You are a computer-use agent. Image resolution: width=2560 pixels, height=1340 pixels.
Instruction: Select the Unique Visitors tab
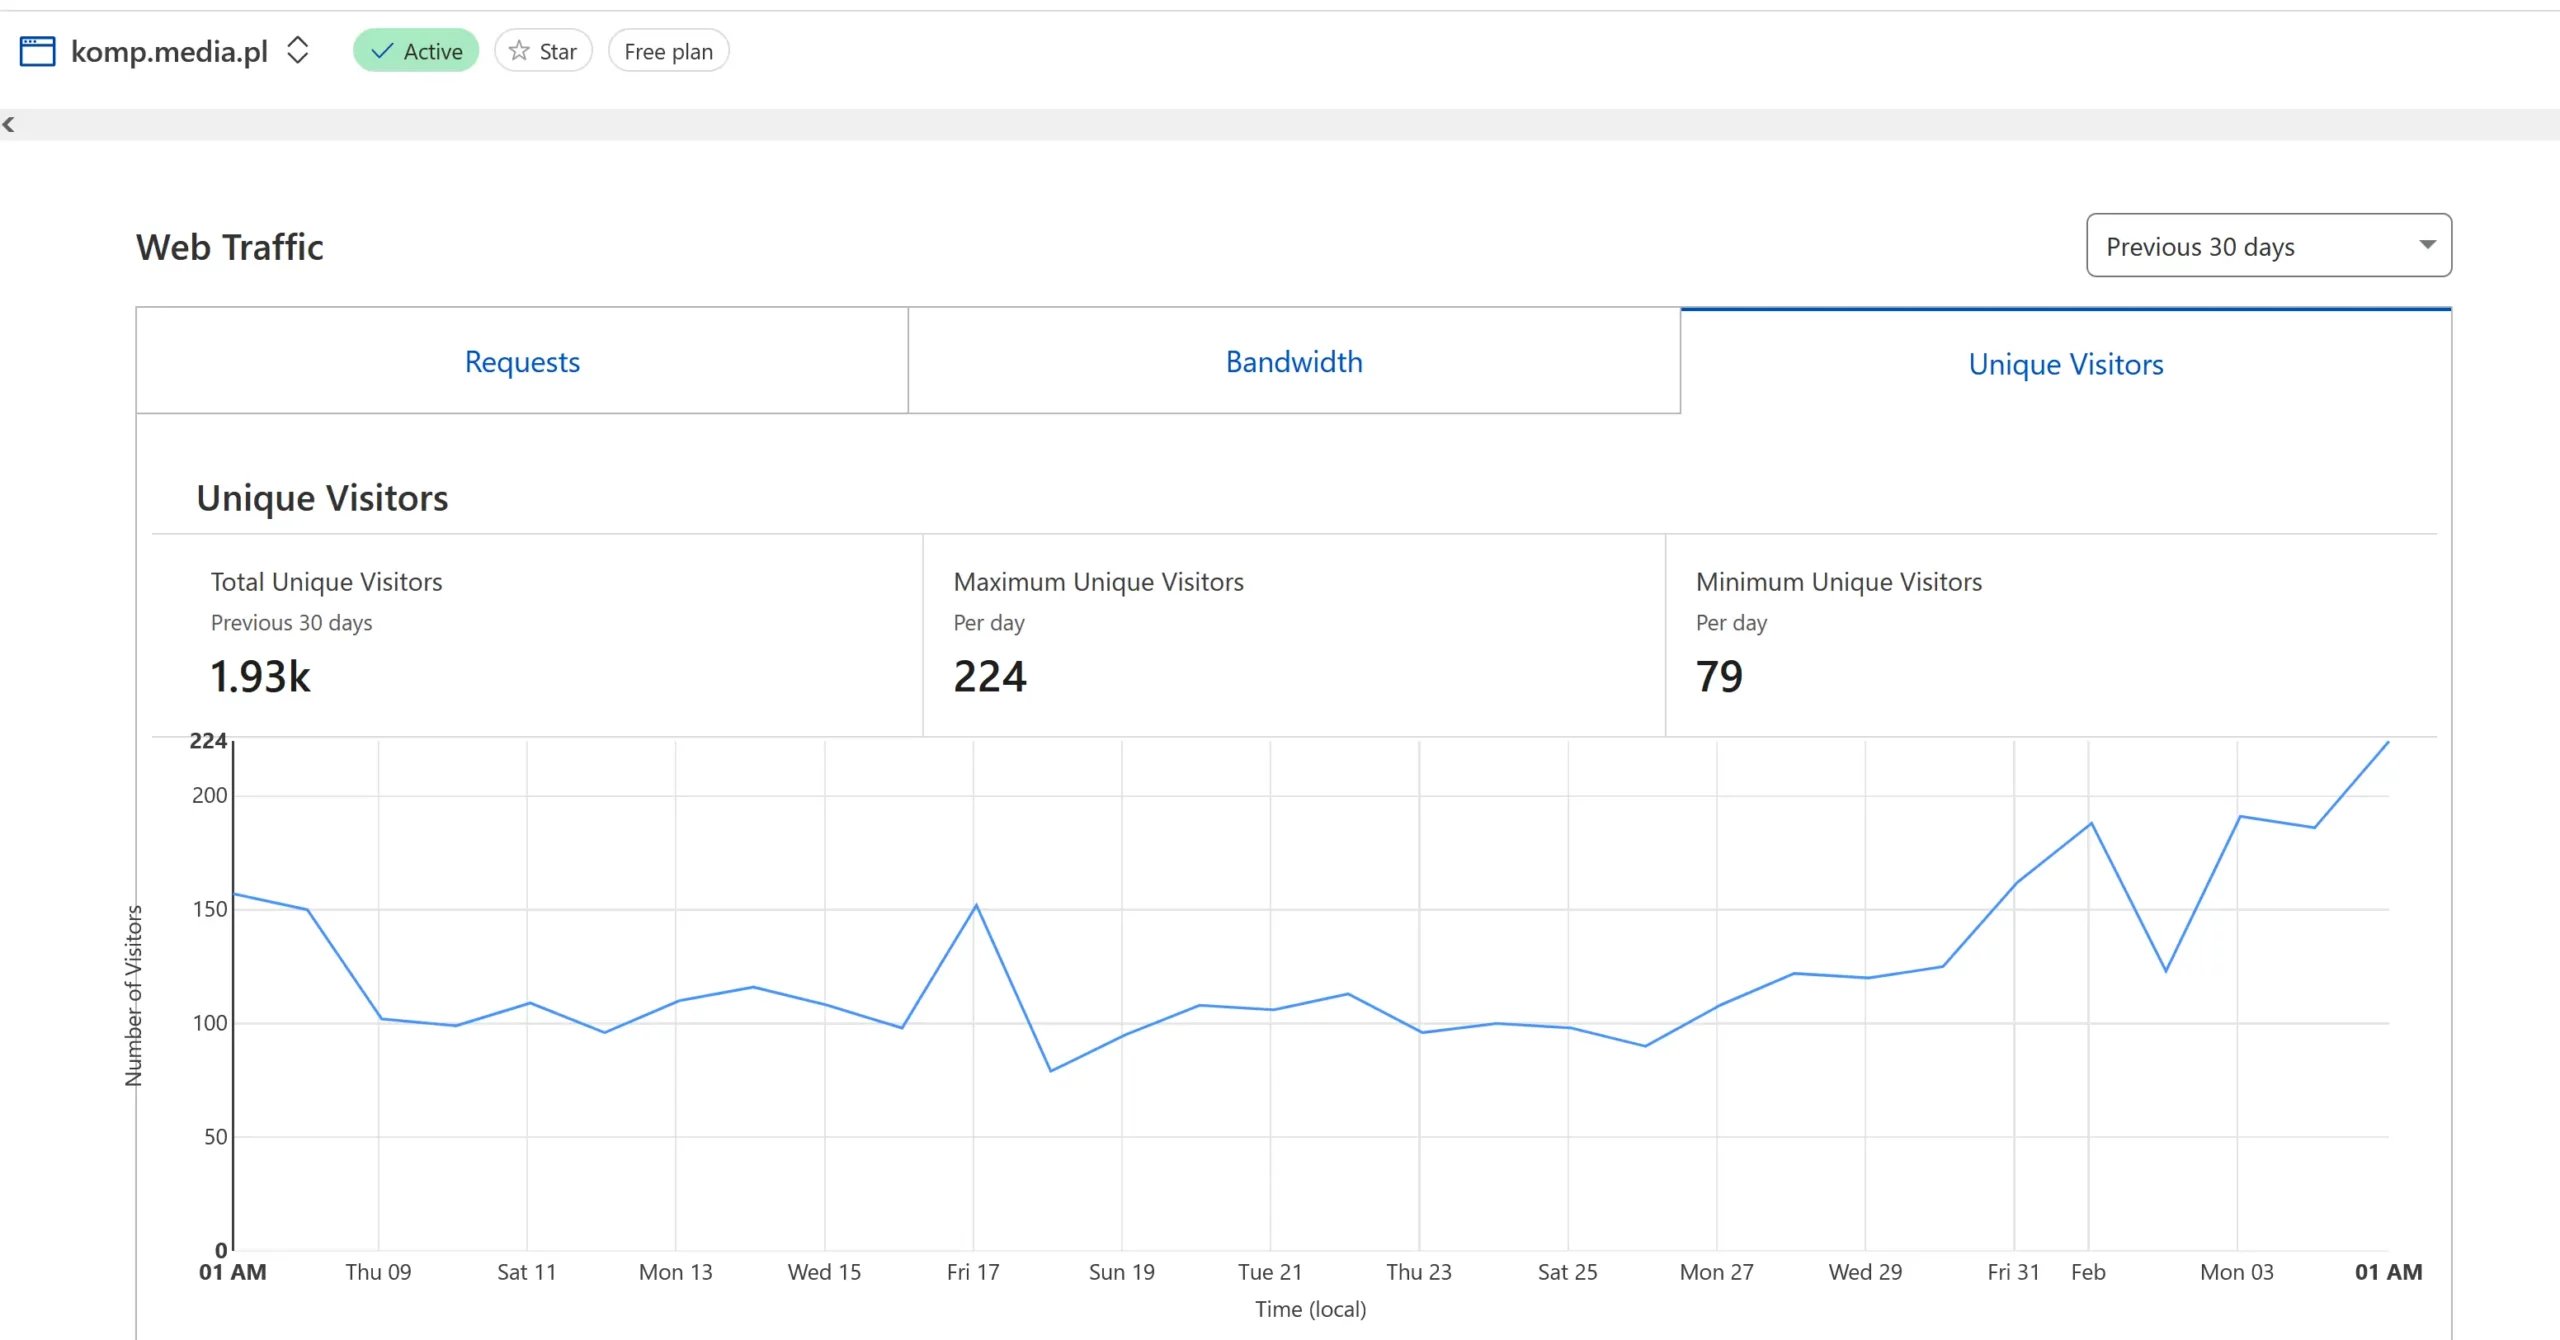[x=2065, y=364]
